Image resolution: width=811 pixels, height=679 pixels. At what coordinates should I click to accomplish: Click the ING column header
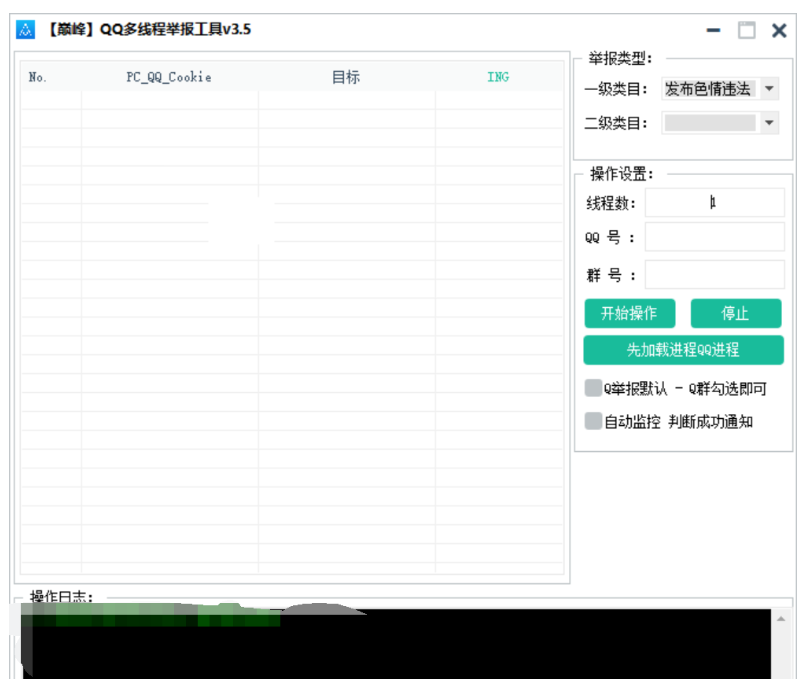498,77
